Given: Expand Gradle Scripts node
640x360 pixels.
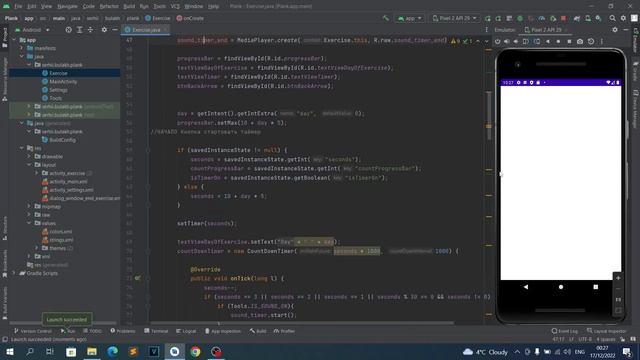Looking at the screenshot, I should pos(14,273).
